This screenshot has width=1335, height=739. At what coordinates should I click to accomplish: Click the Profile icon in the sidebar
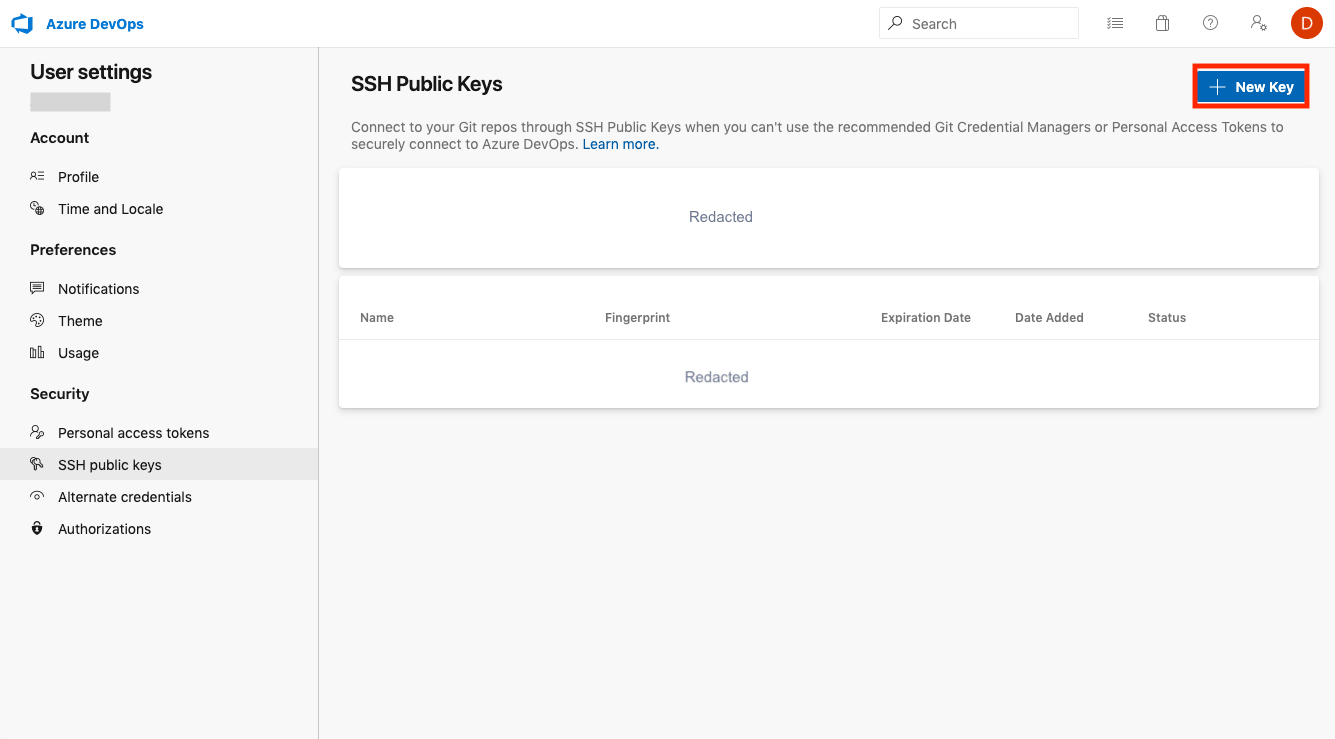click(x=37, y=176)
